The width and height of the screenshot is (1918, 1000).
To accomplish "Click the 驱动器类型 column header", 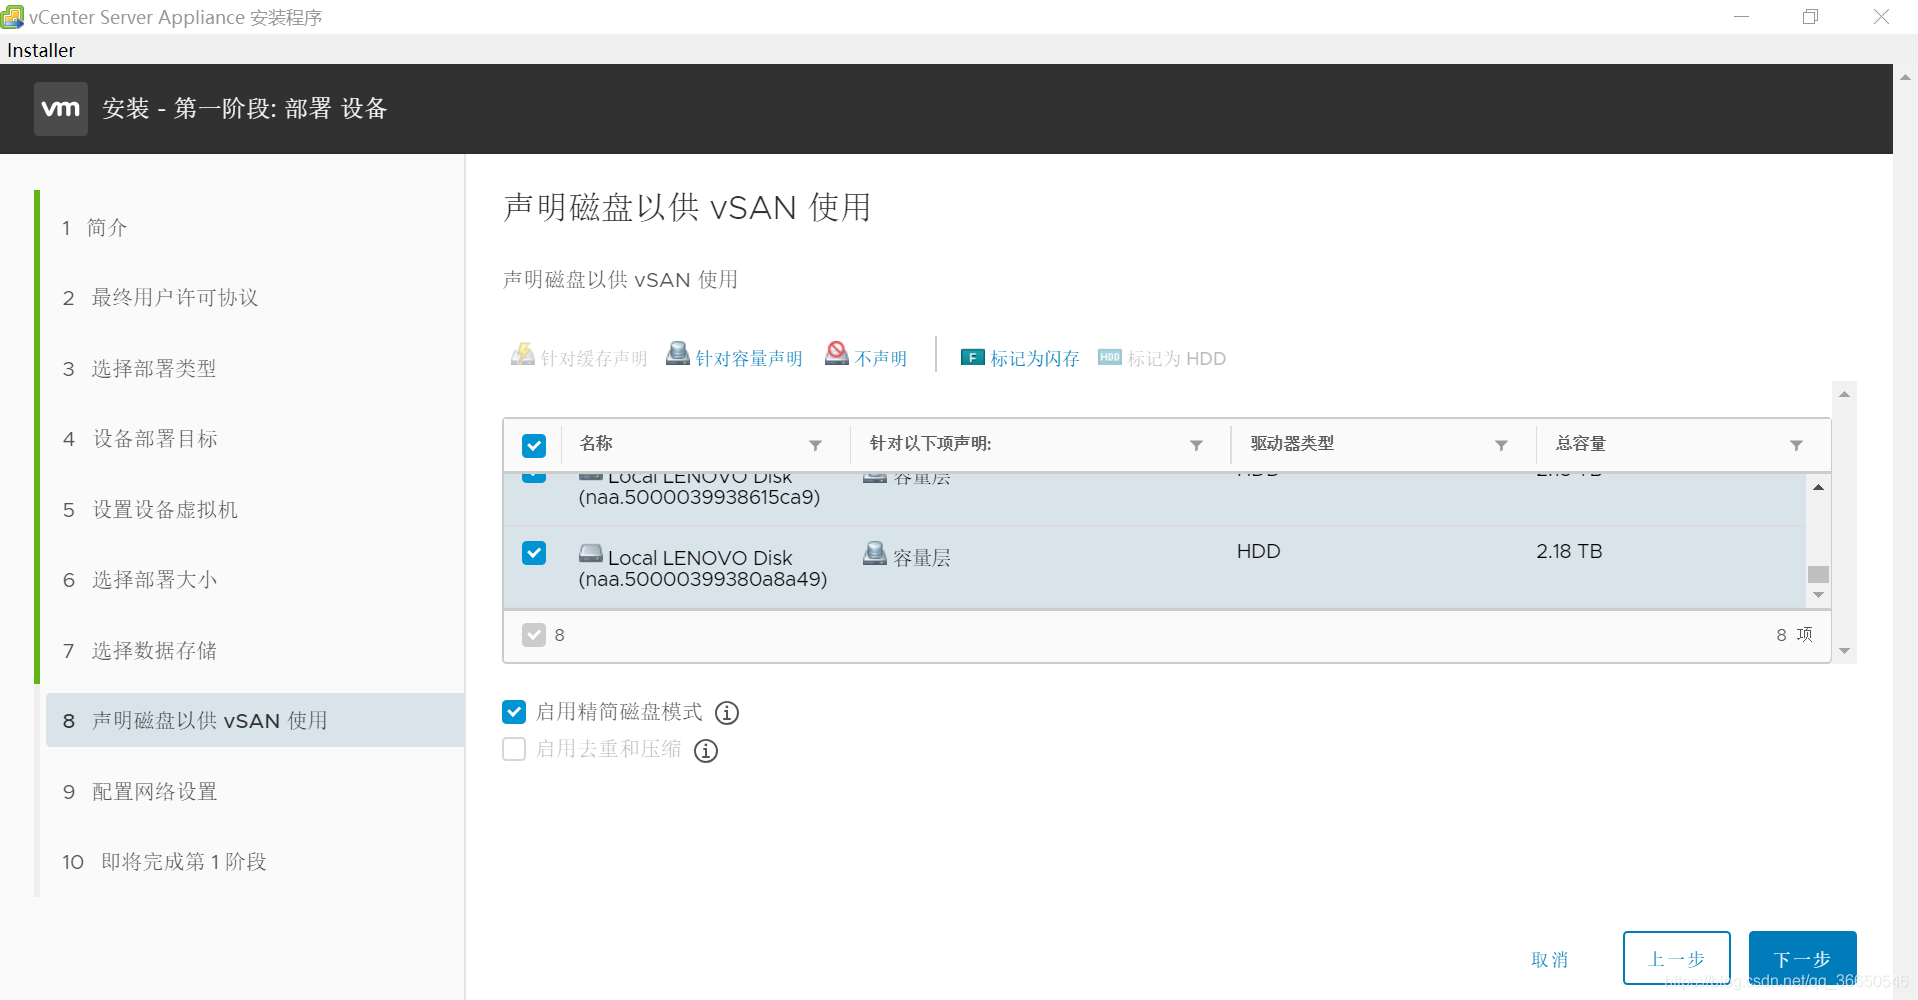I will [x=1292, y=443].
